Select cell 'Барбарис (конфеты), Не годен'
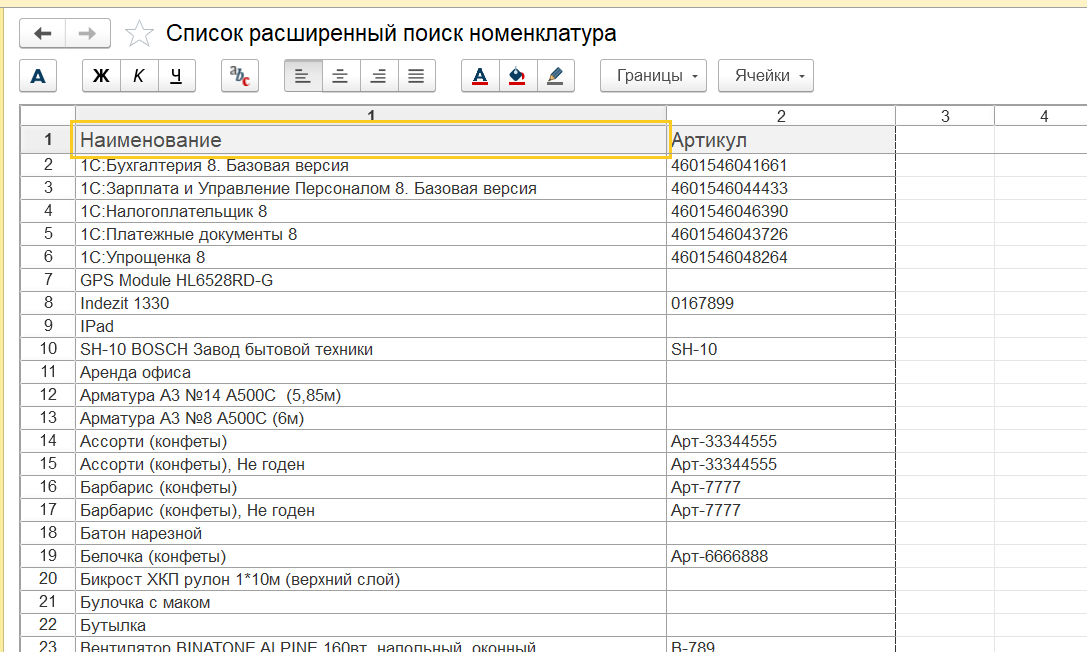 click(371, 509)
